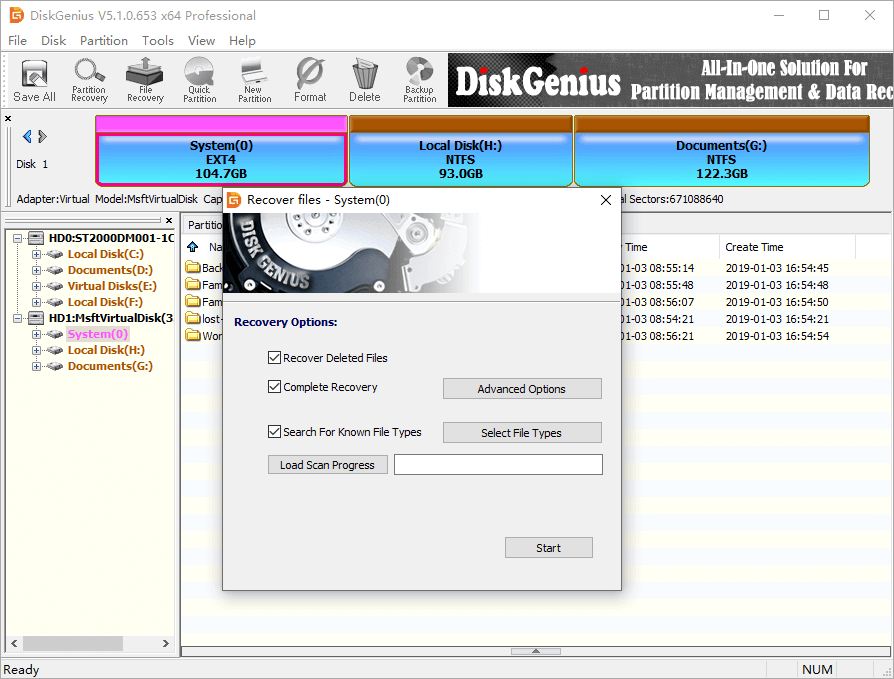Select the Local Disk(H:) NTFS partition bar
The image size is (894, 679).
click(460, 159)
